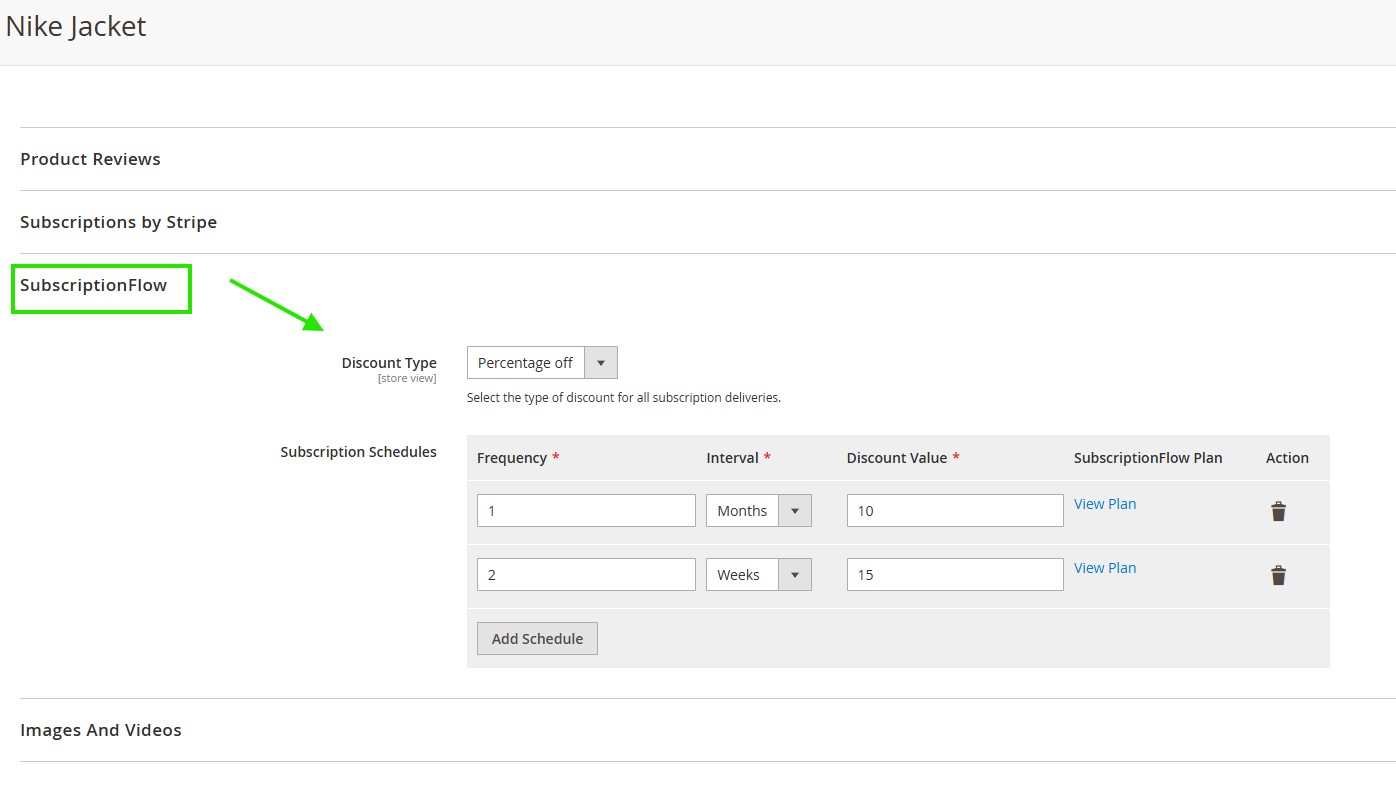Viewport: 1396px width, 787px height.
Task: Open the Weeks interval dropdown
Action: (x=759, y=575)
